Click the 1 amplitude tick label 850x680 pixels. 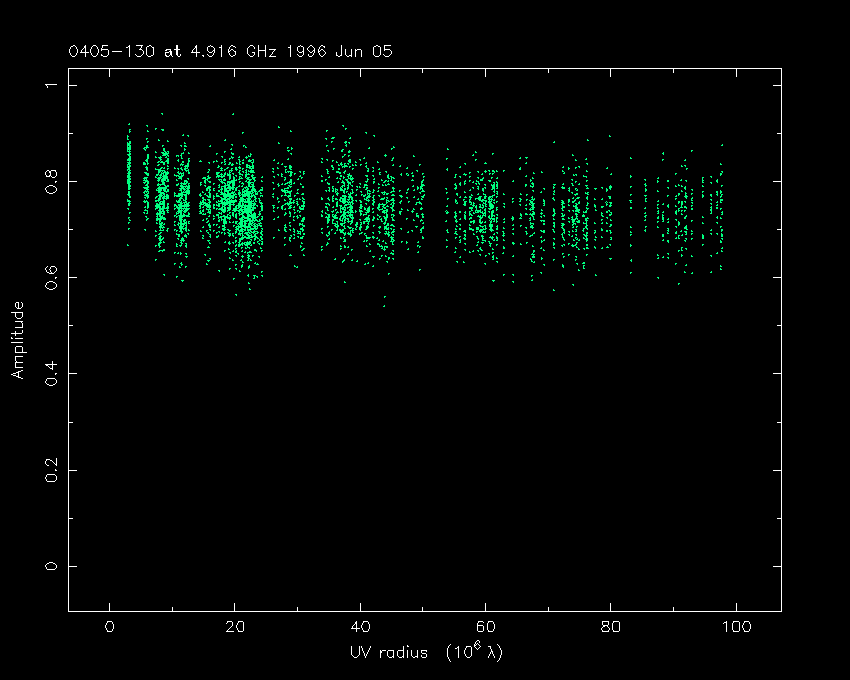pos(50,86)
